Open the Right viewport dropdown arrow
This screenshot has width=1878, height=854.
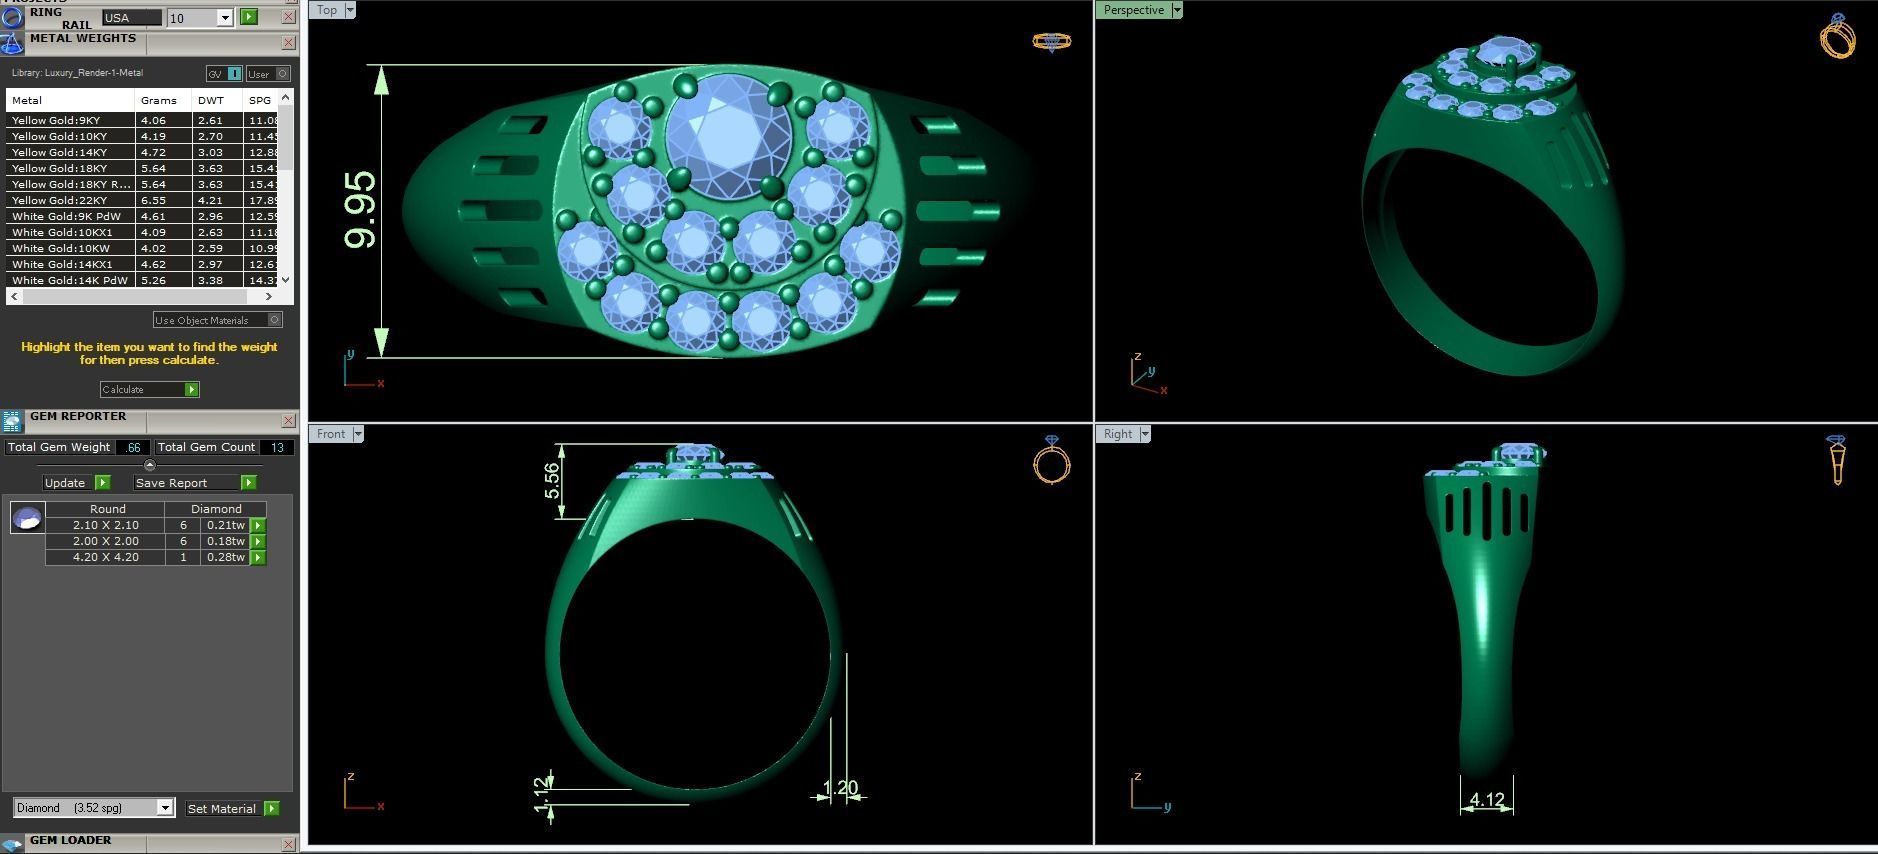tap(1145, 433)
